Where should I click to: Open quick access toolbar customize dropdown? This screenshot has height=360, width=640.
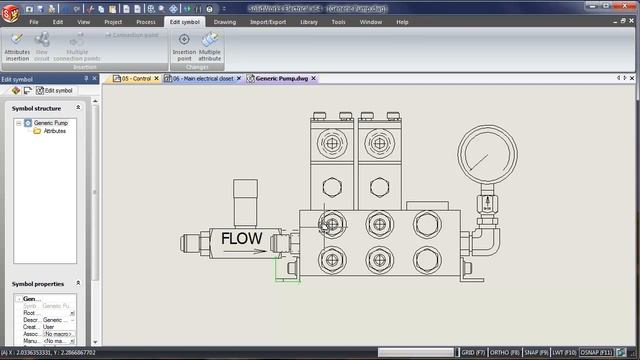coord(224,9)
